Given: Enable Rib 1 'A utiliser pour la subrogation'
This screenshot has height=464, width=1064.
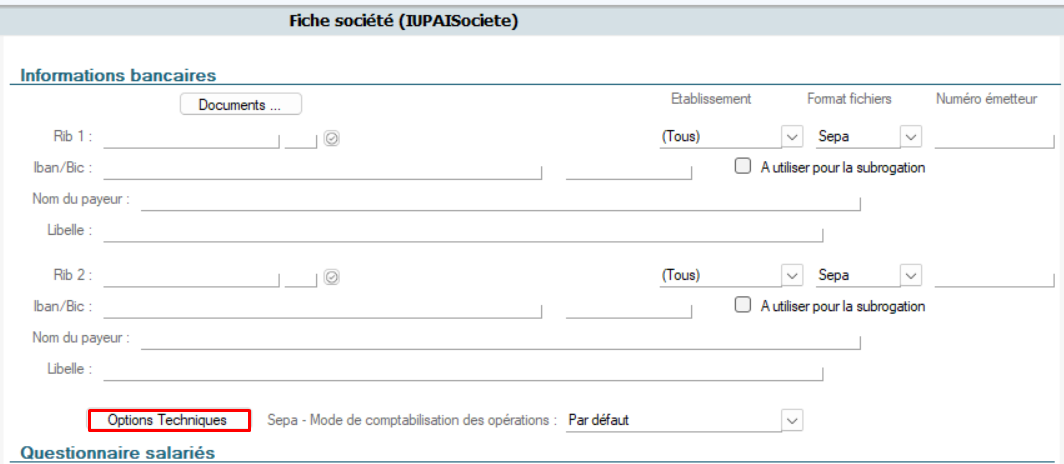Looking at the screenshot, I should click(x=742, y=167).
